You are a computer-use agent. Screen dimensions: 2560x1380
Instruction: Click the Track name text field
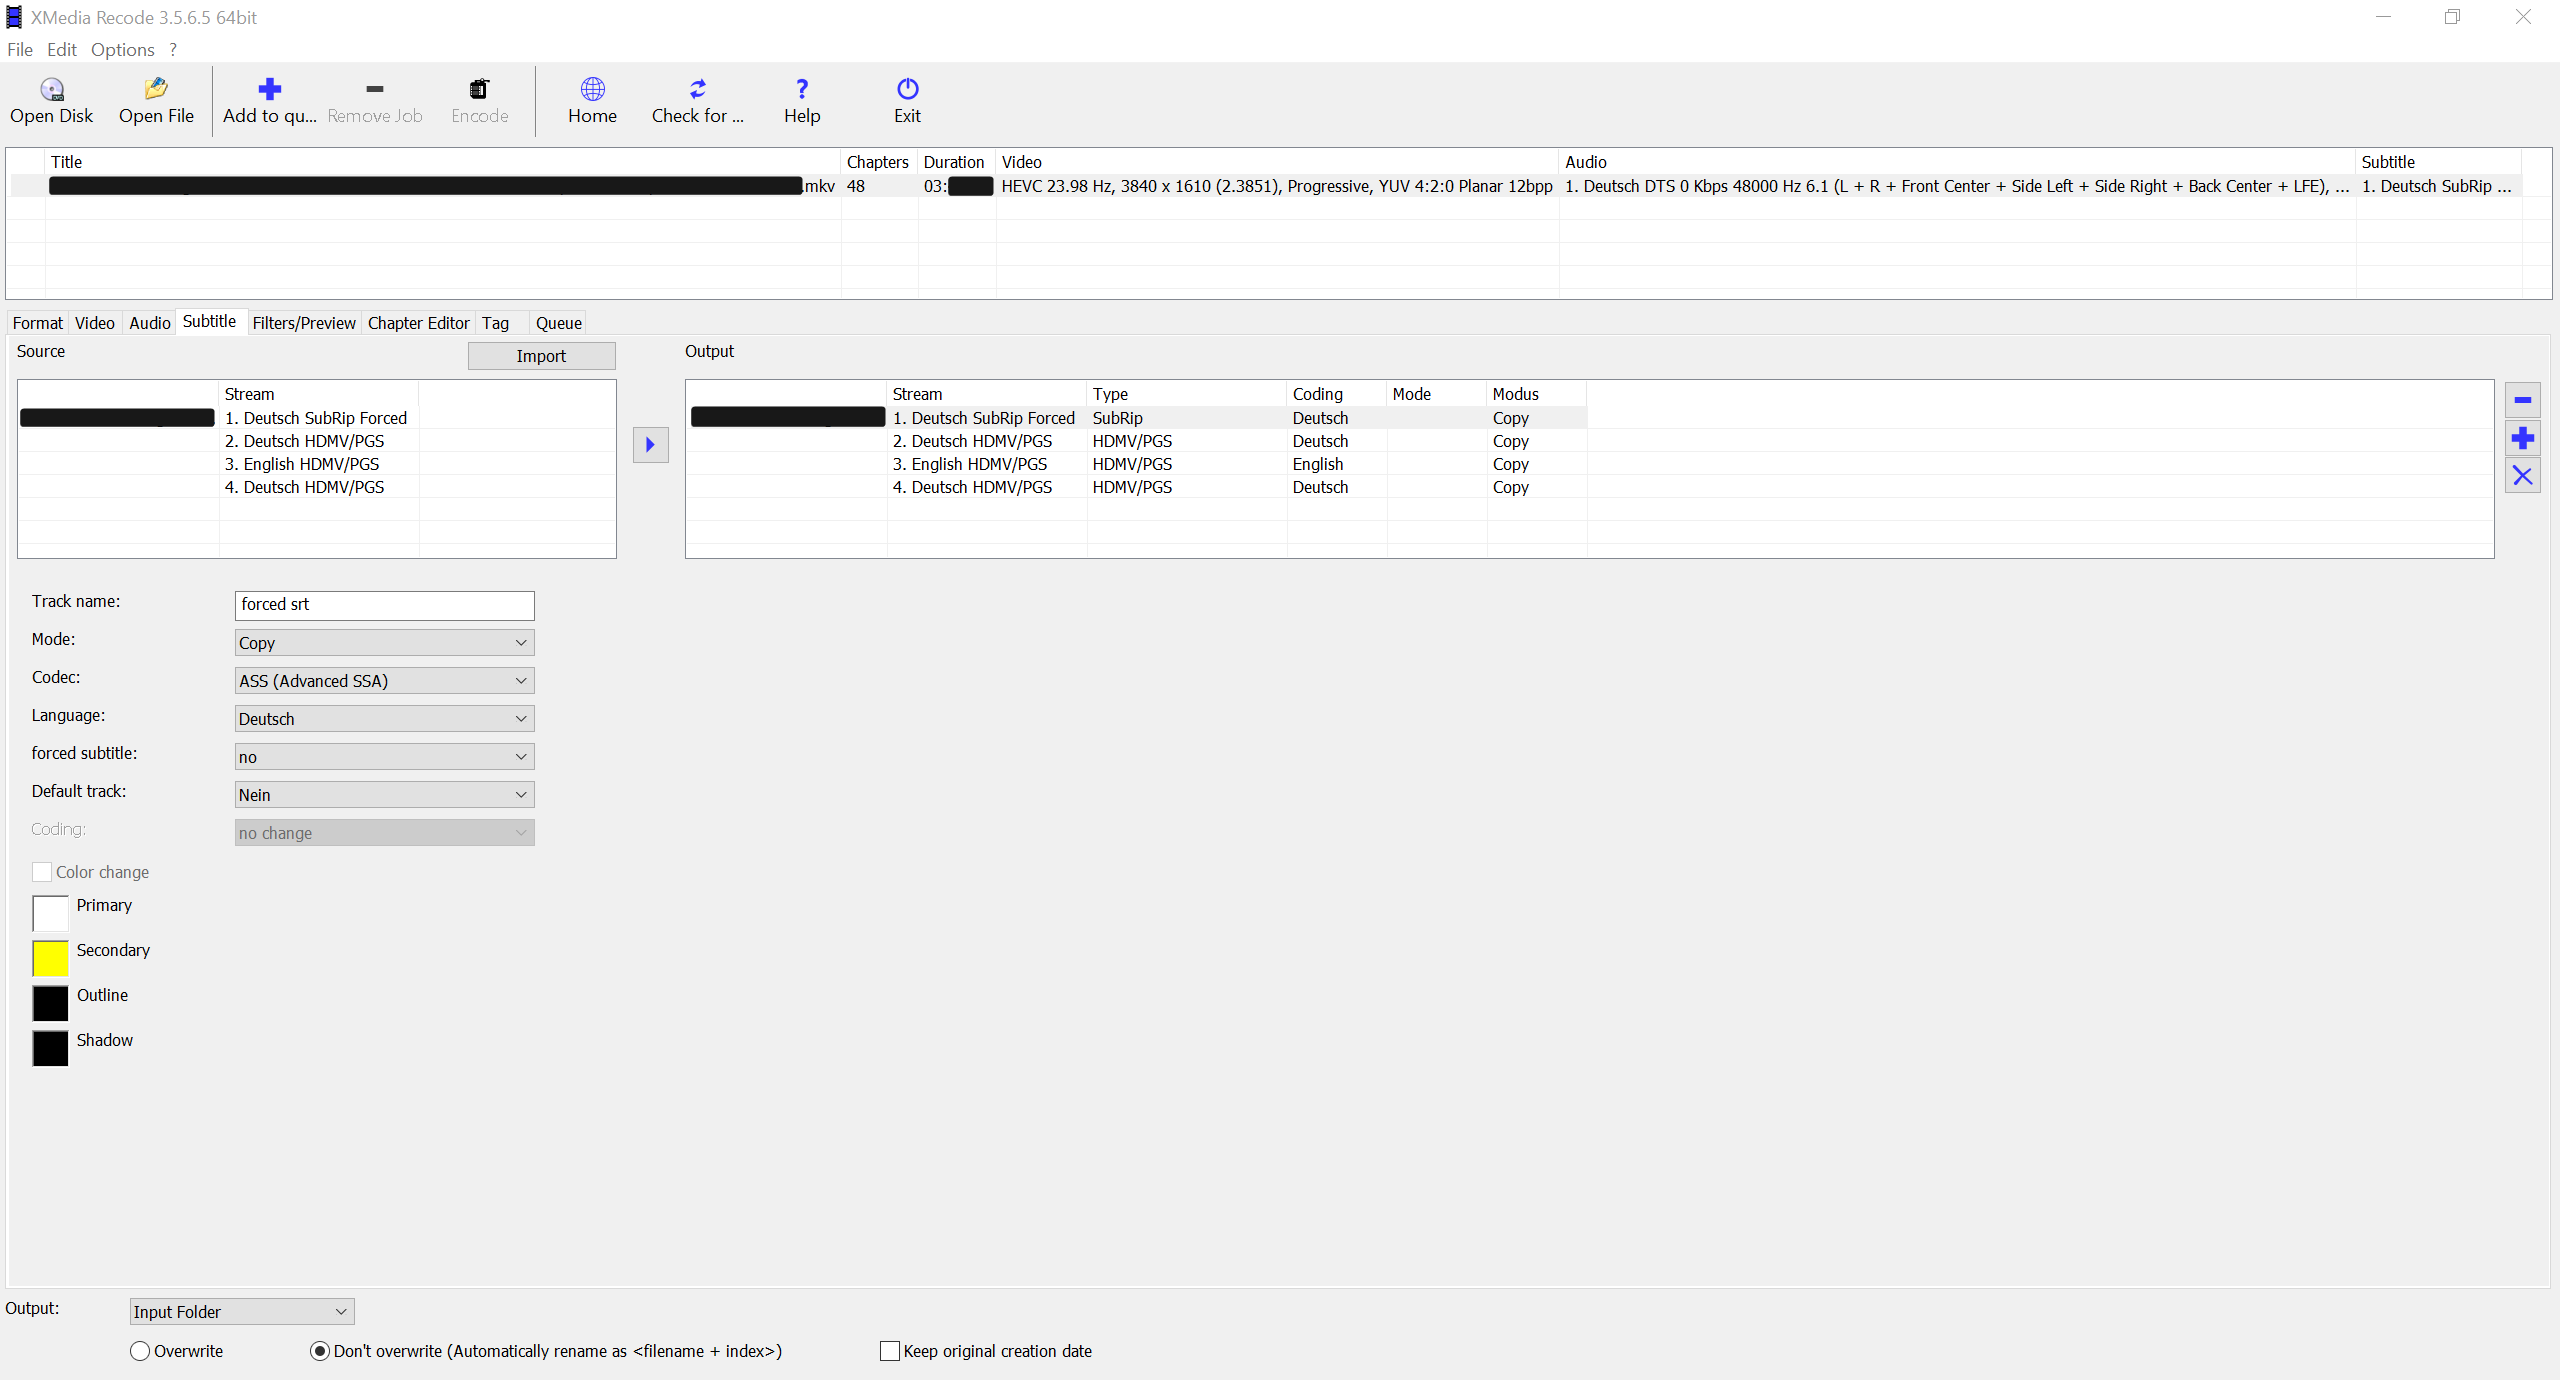(384, 605)
